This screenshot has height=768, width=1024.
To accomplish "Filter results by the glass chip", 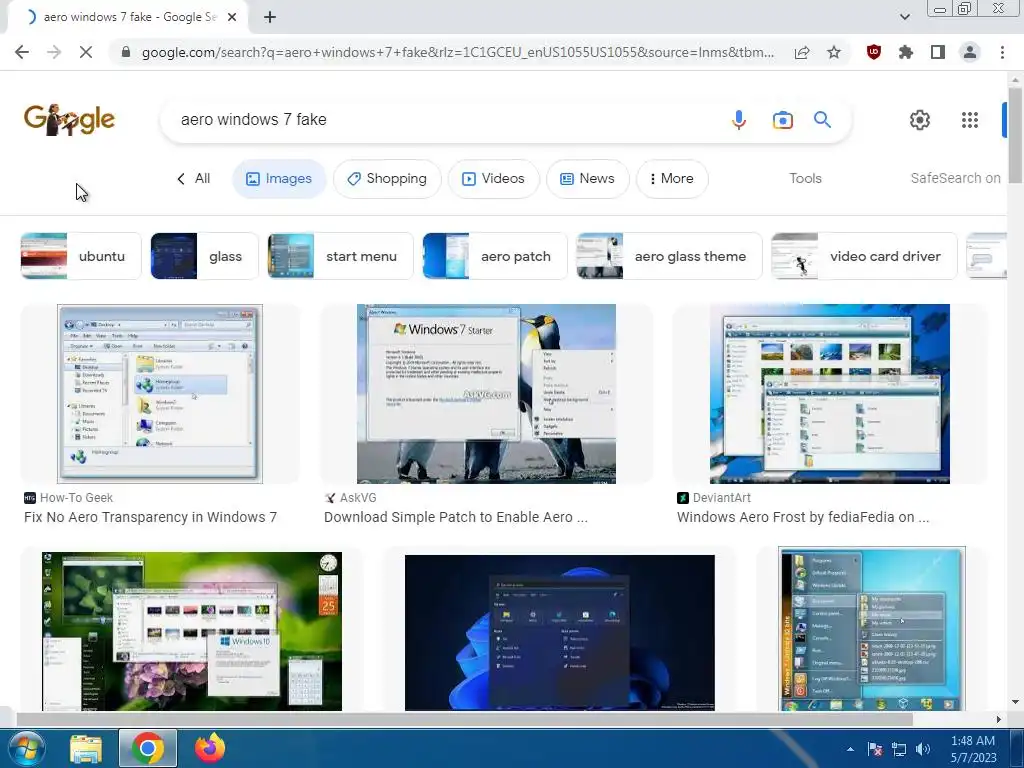I will point(204,256).
